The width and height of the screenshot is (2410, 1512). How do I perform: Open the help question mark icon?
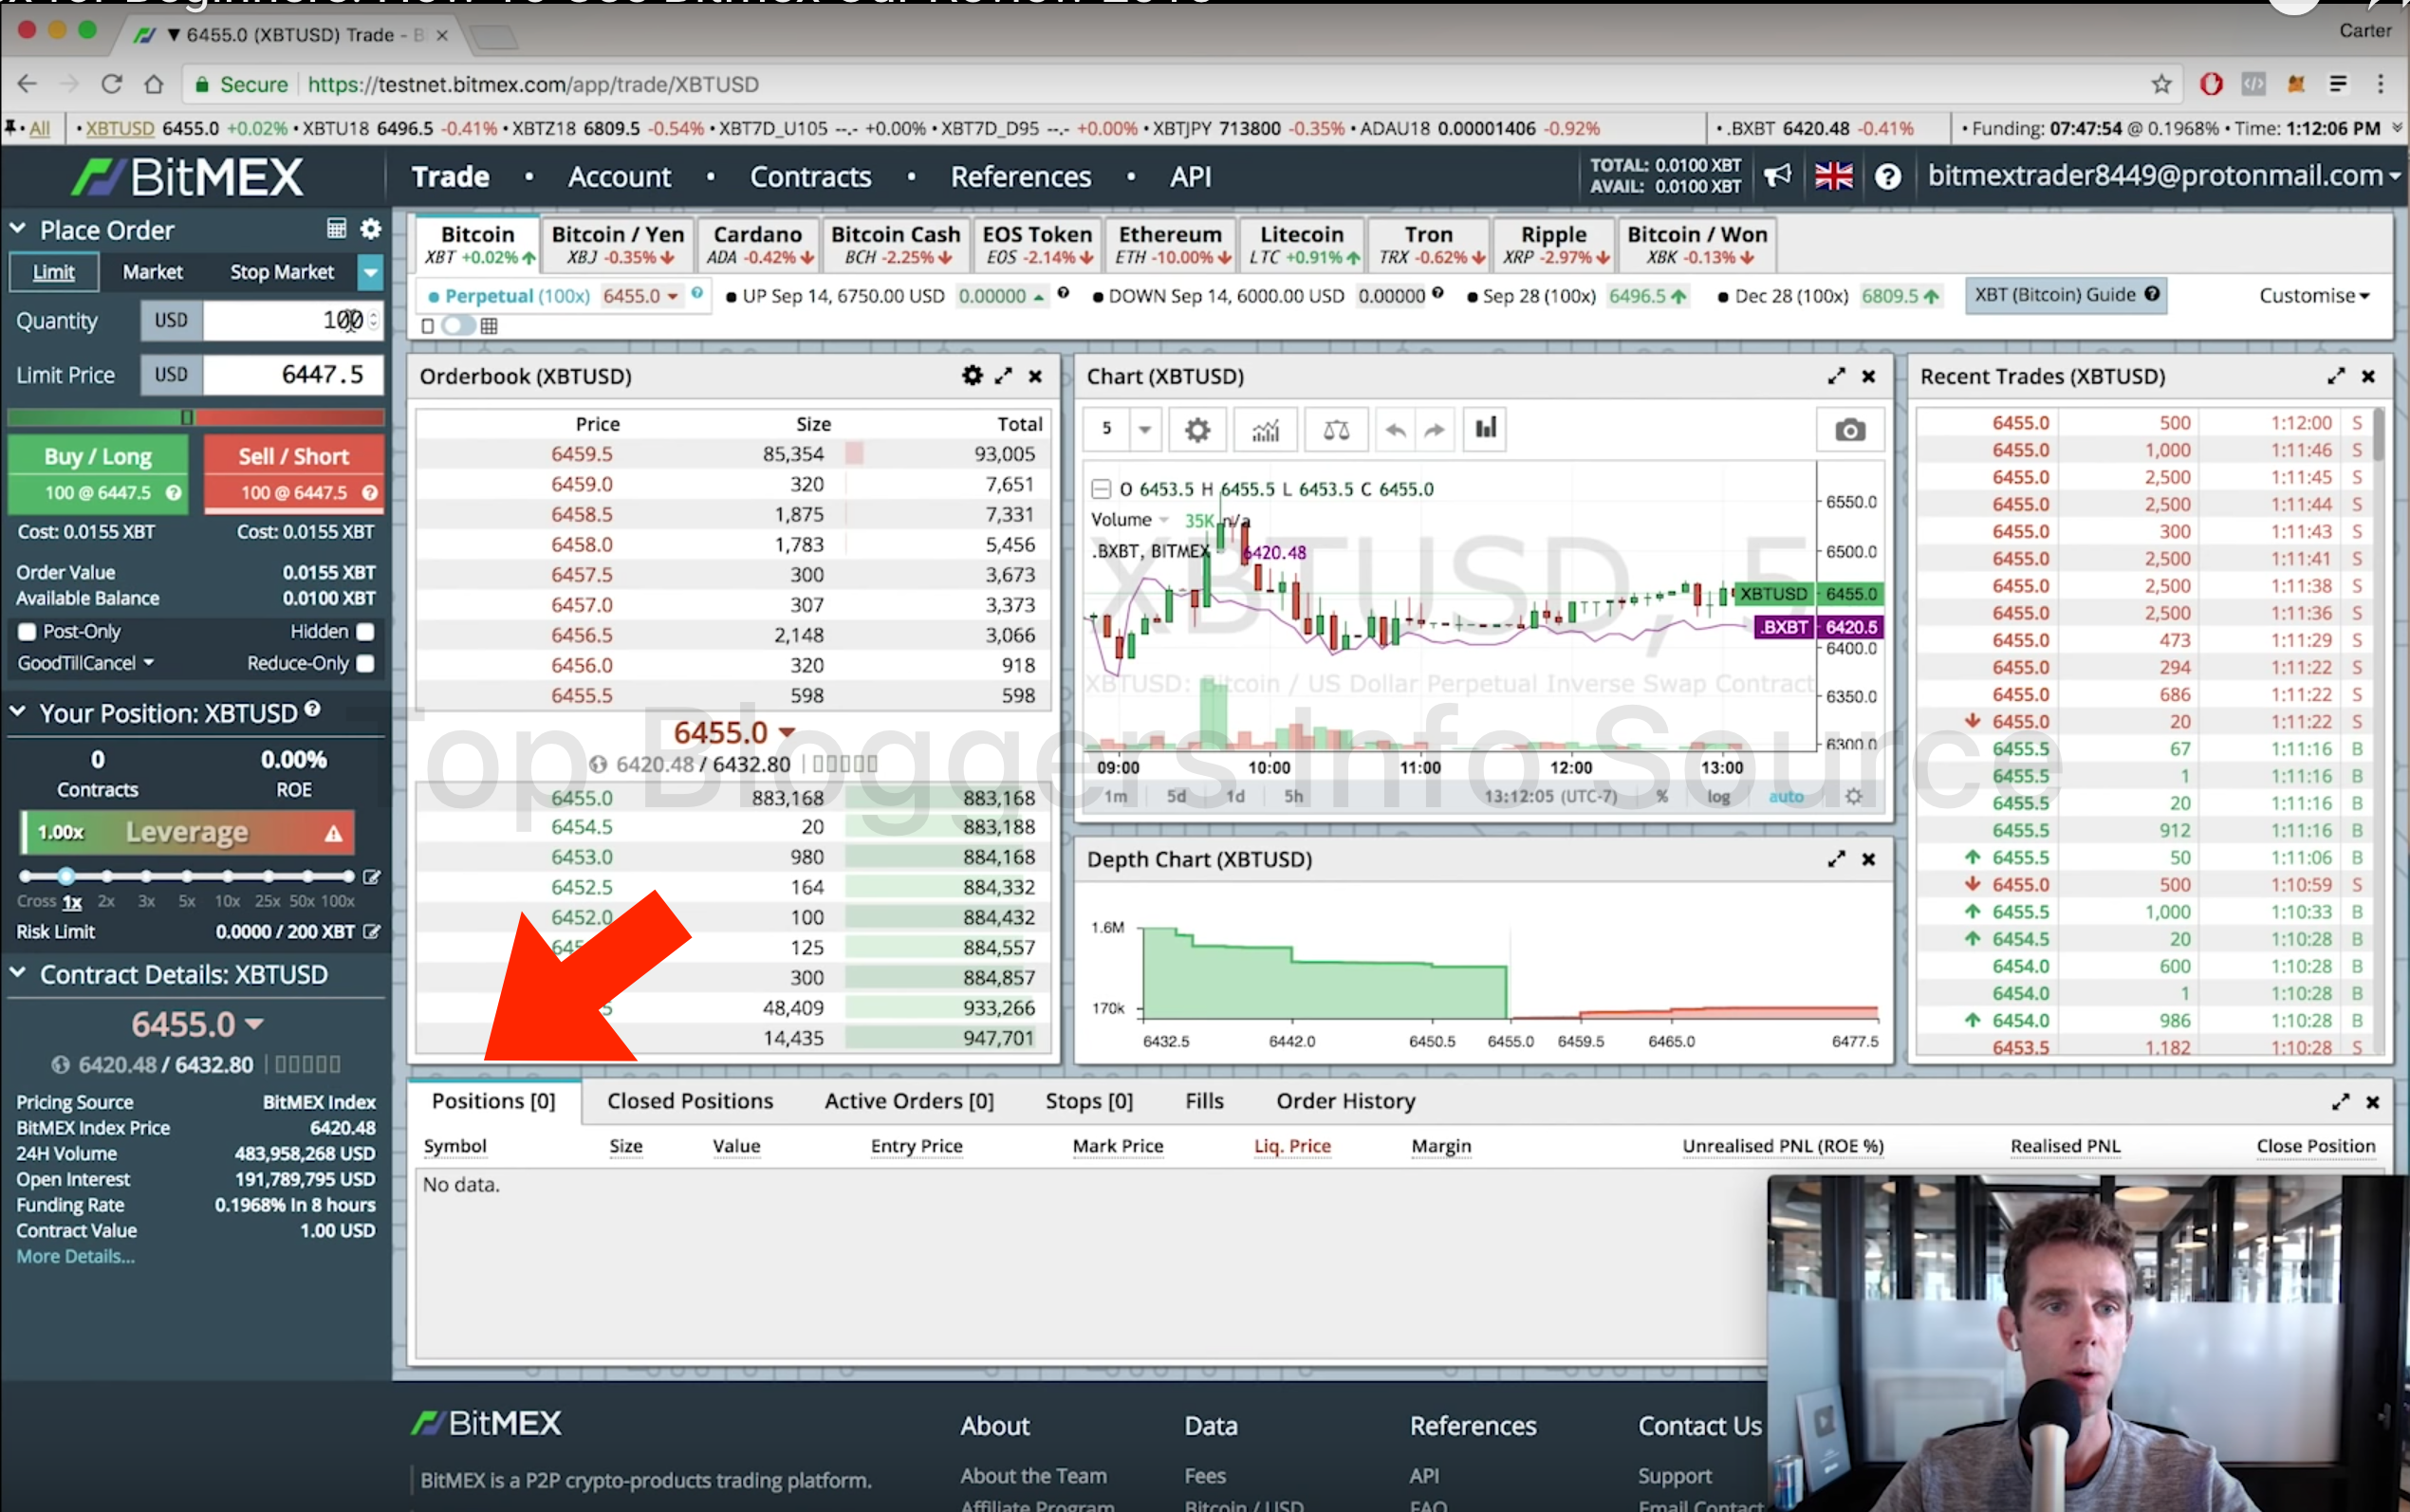1887,177
